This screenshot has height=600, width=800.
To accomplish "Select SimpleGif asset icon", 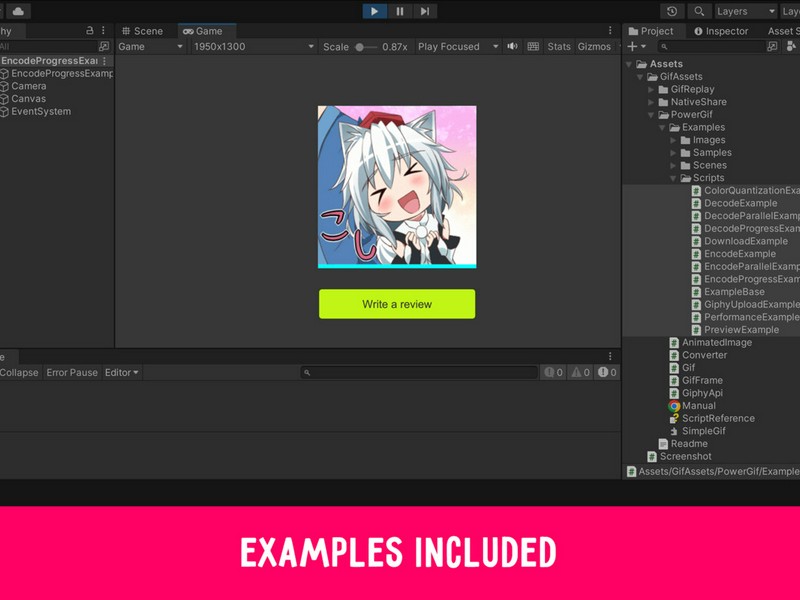I will click(674, 431).
